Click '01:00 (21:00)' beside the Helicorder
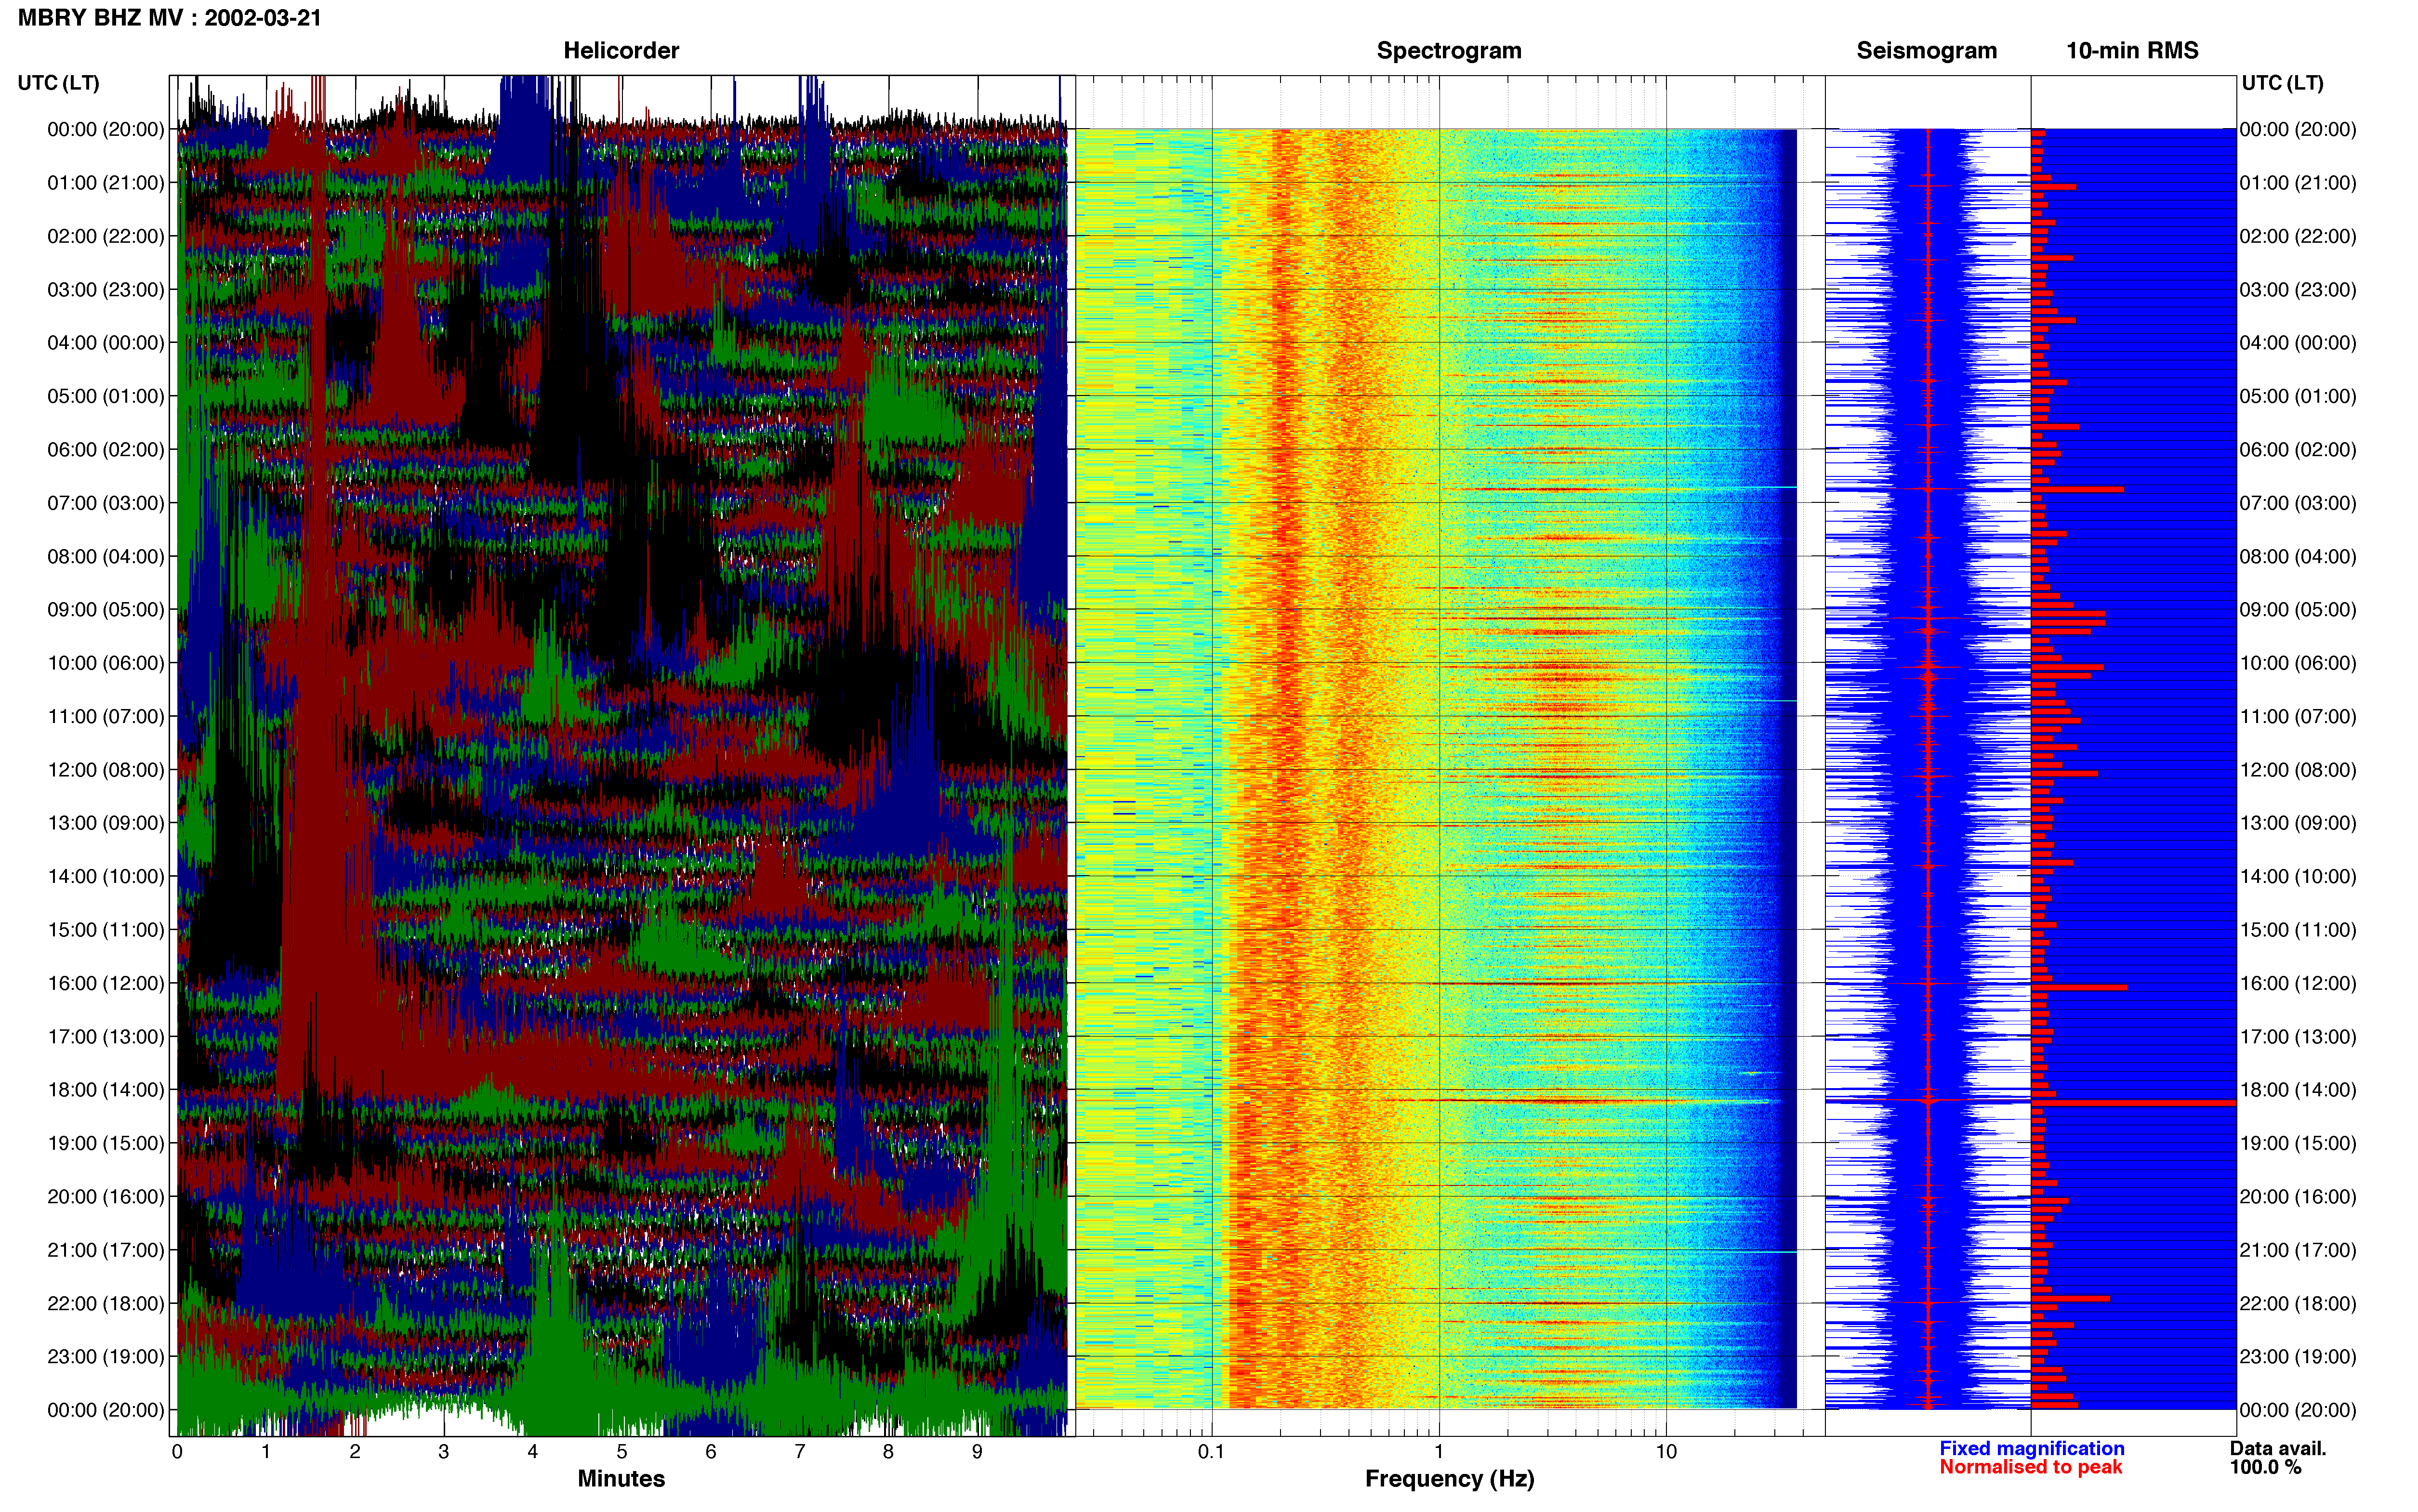2418x1512 pixels. [106, 183]
